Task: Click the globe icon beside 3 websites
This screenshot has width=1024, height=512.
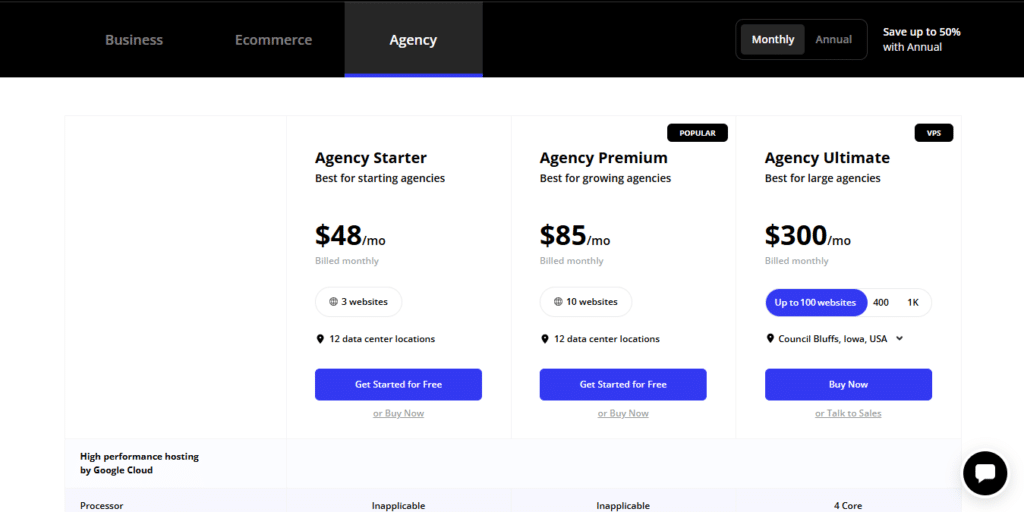Action: (333, 302)
